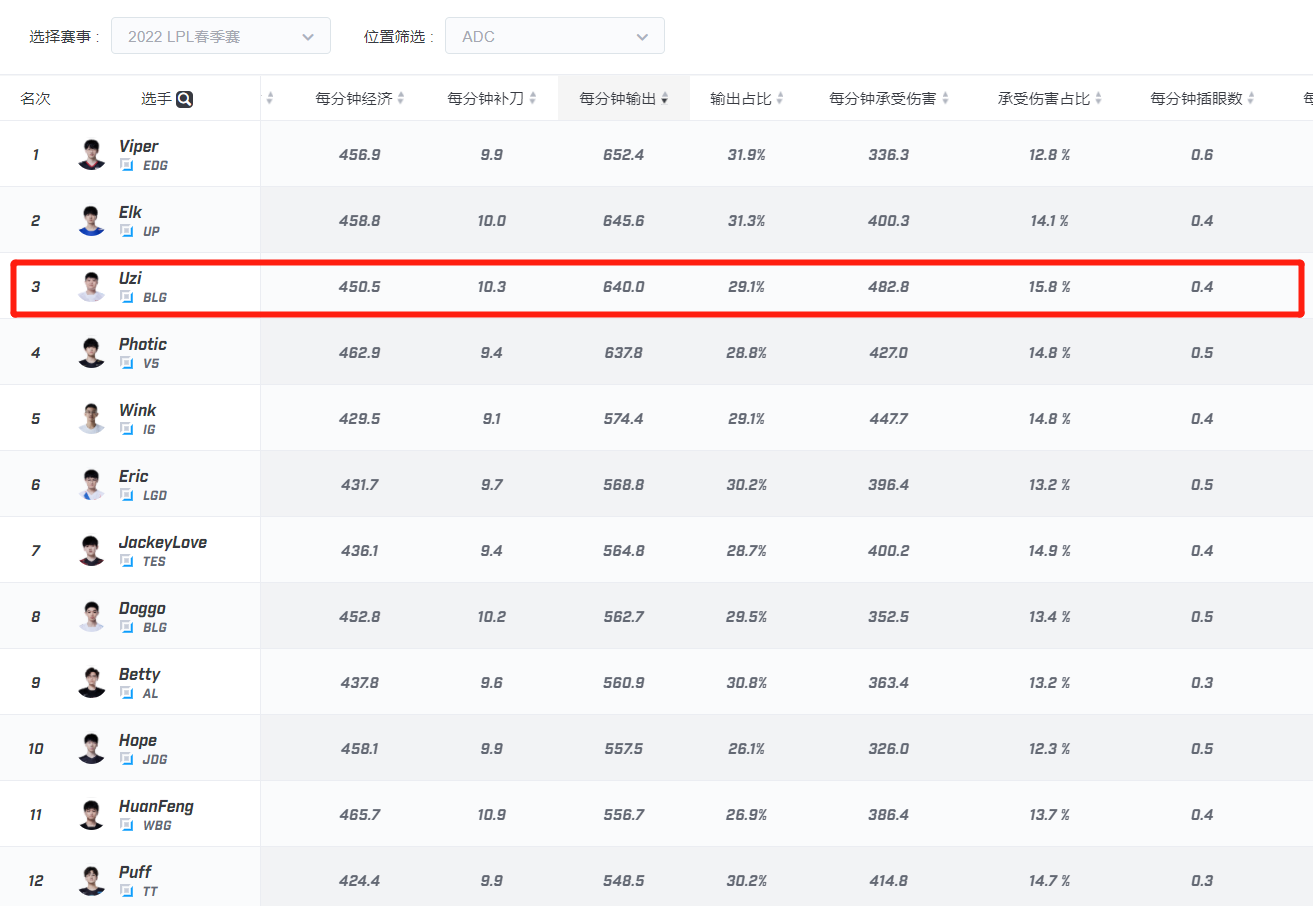The image size is (1313, 906).
Task: Click Wink's avatar photo
Action: click(x=91, y=418)
